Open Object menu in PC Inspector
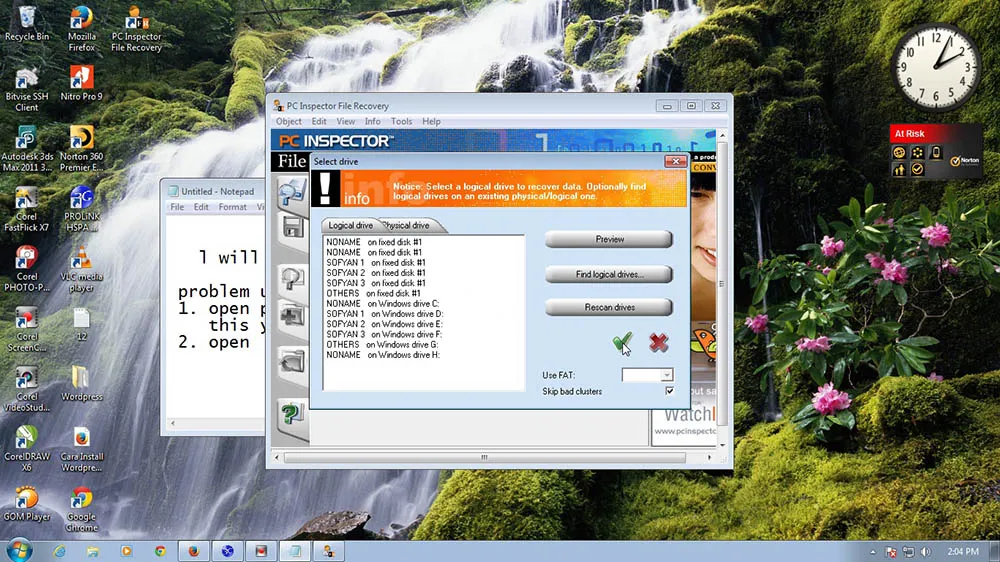1000x562 pixels. coord(288,121)
